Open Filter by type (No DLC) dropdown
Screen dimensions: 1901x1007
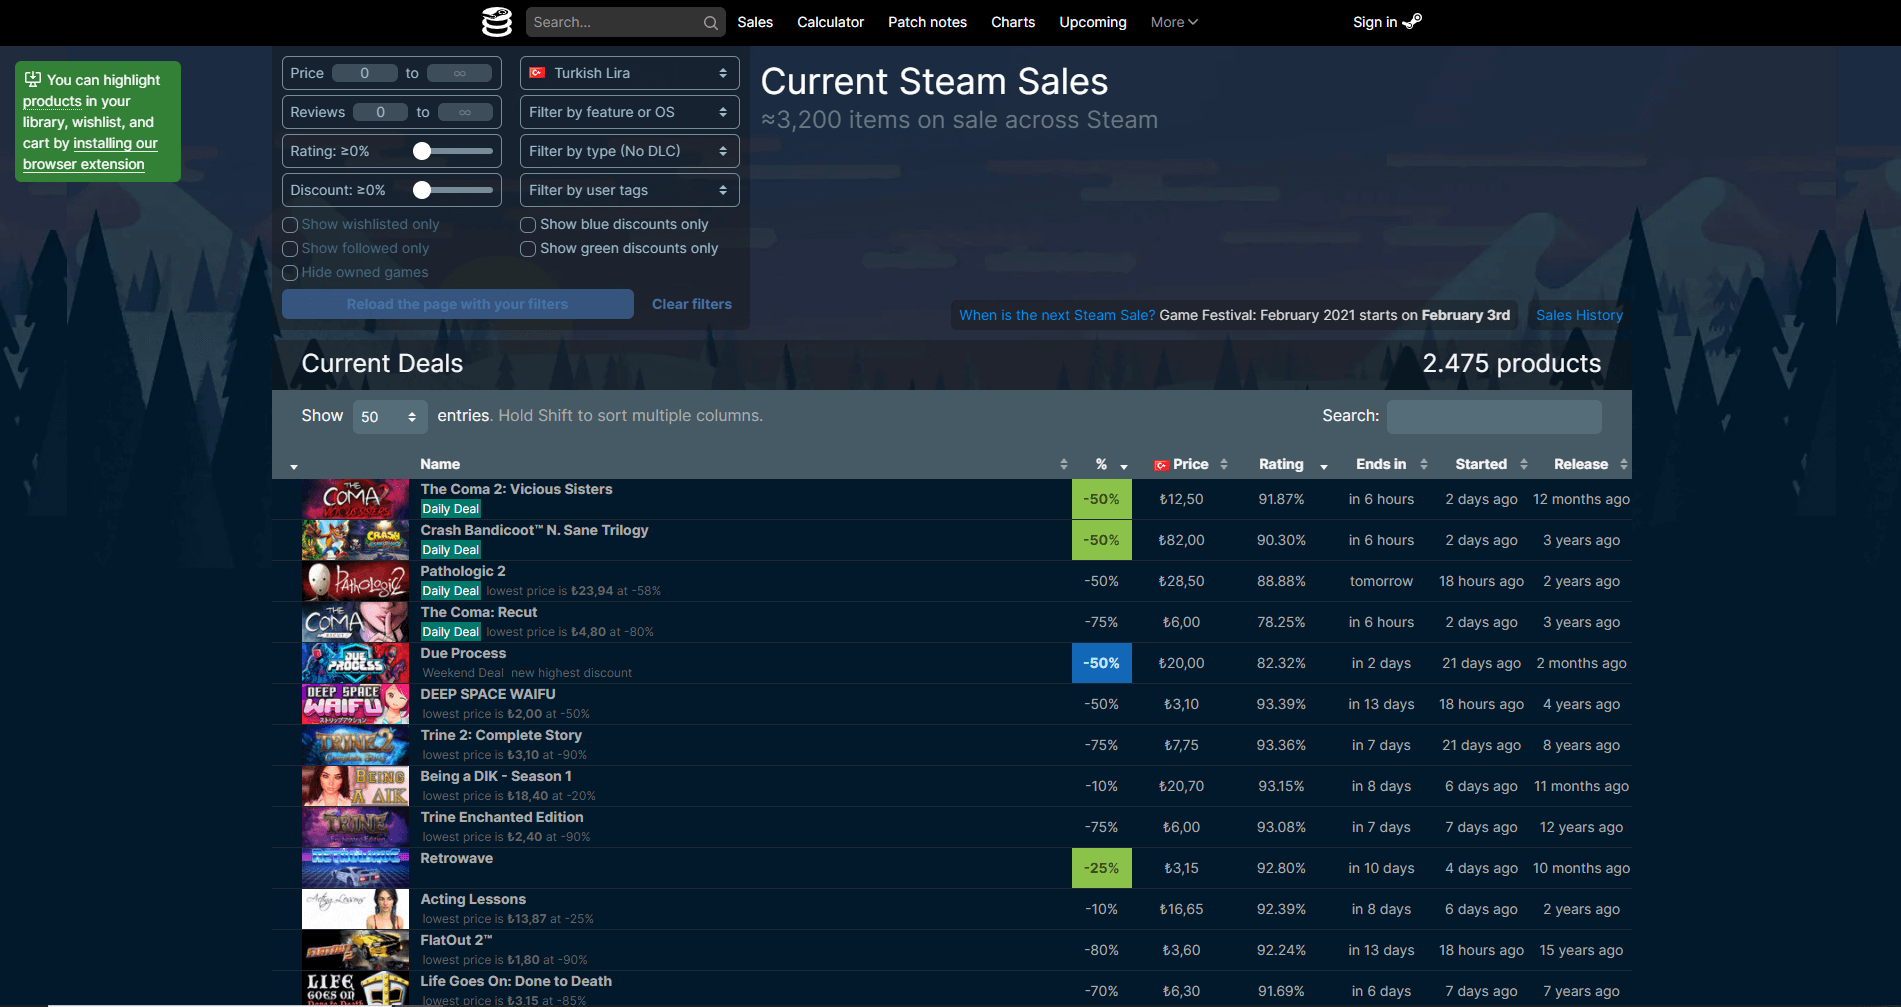(x=630, y=151)
